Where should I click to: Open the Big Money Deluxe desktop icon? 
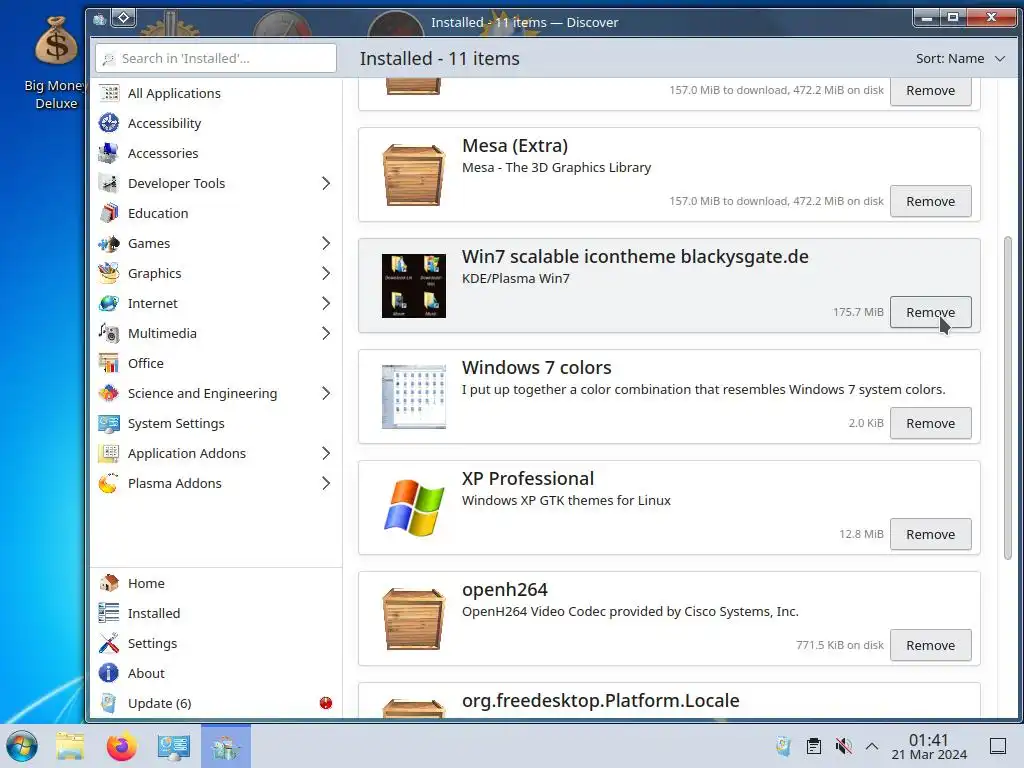point(56,63)
